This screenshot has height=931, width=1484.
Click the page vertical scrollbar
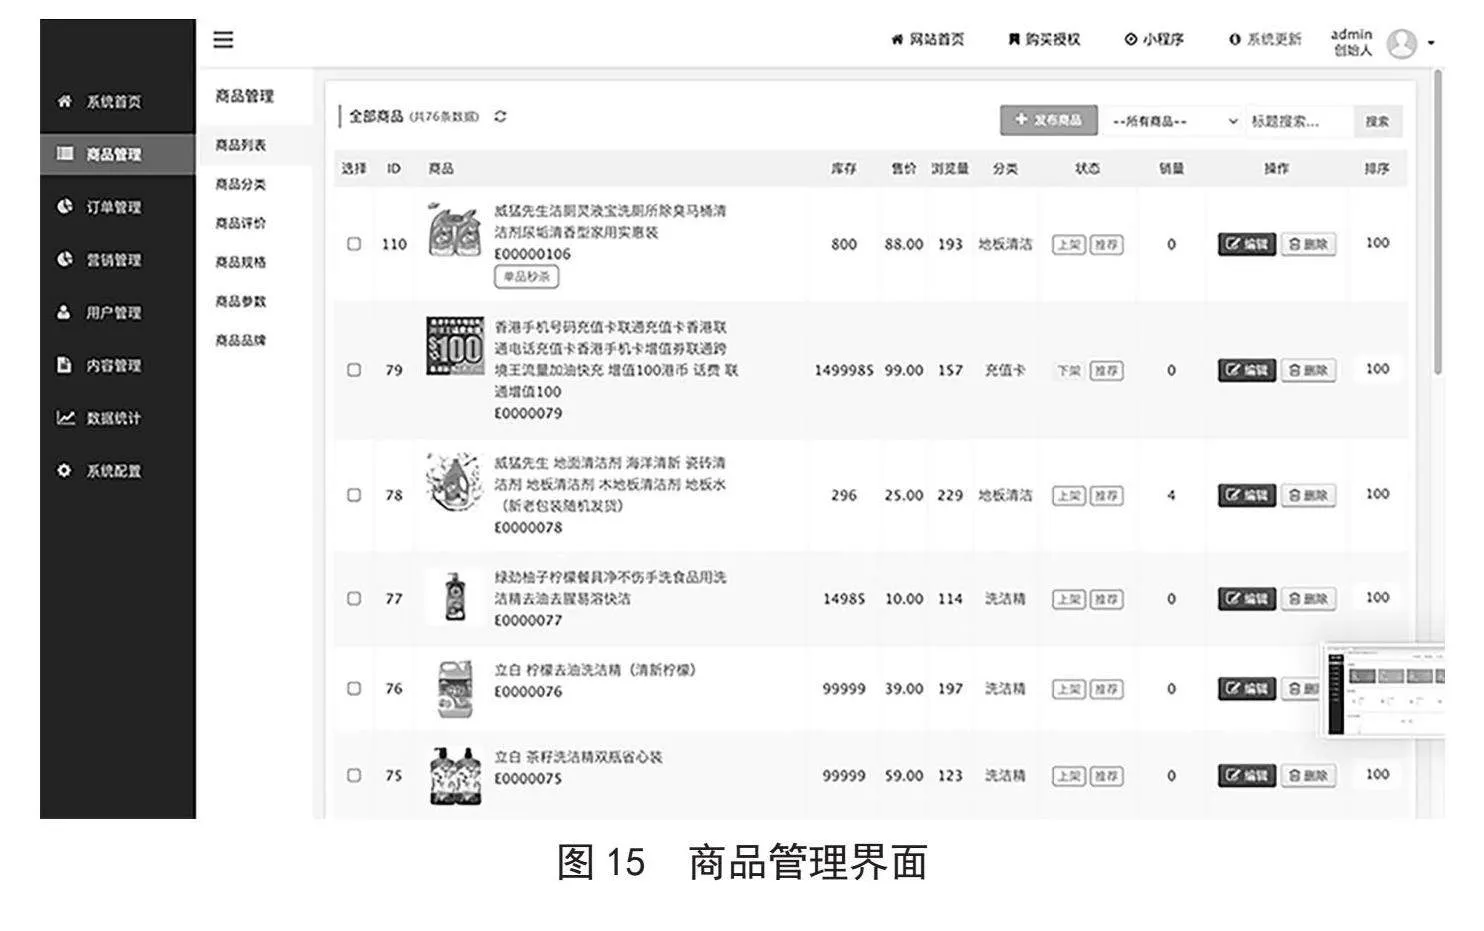(1439, 222)
